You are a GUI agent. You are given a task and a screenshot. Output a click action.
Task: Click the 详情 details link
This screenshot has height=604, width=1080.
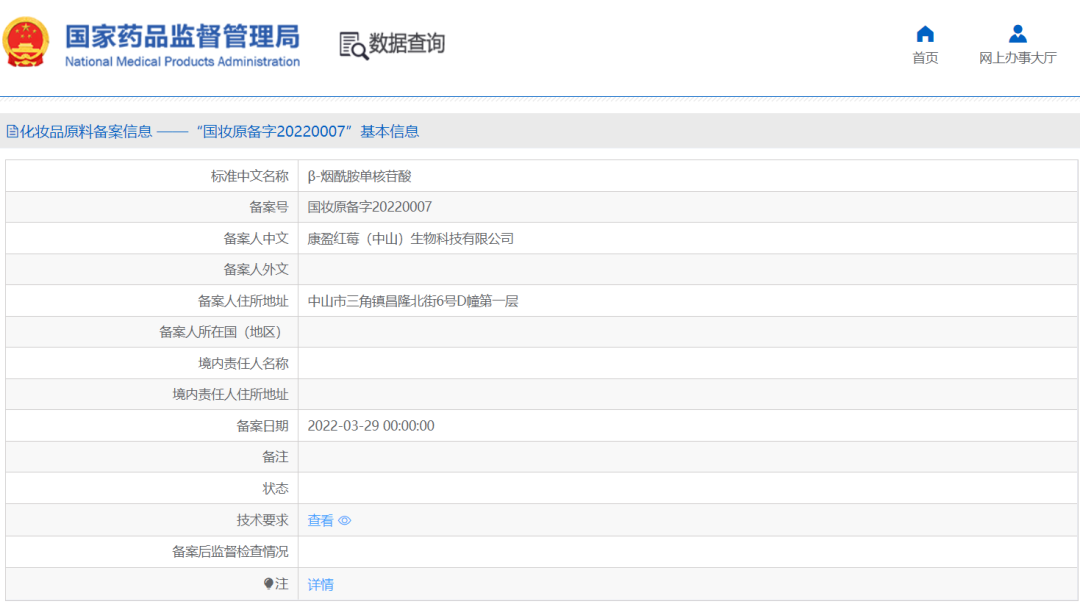320,585
